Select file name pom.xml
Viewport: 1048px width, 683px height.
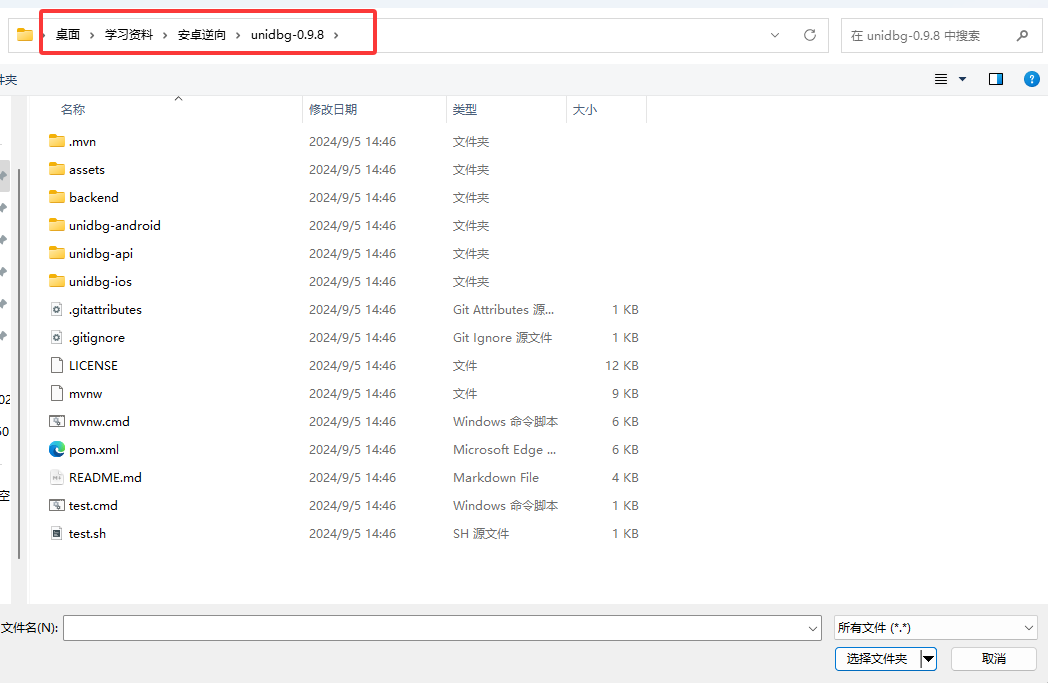(x=94, y=450)
